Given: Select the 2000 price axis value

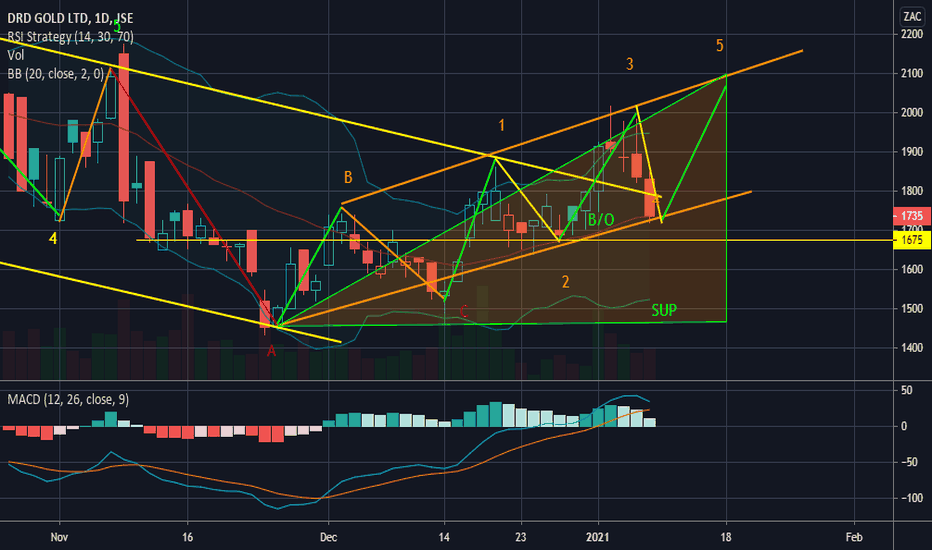Looking at the screenshot, I should point(912,112).
